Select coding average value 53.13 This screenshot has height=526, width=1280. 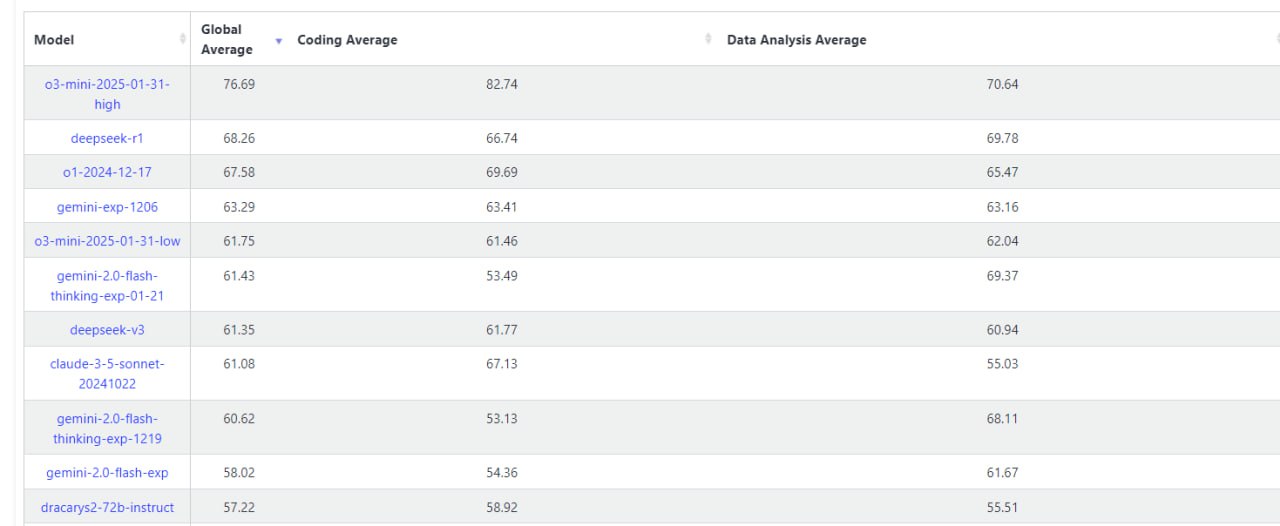(502, 418)
